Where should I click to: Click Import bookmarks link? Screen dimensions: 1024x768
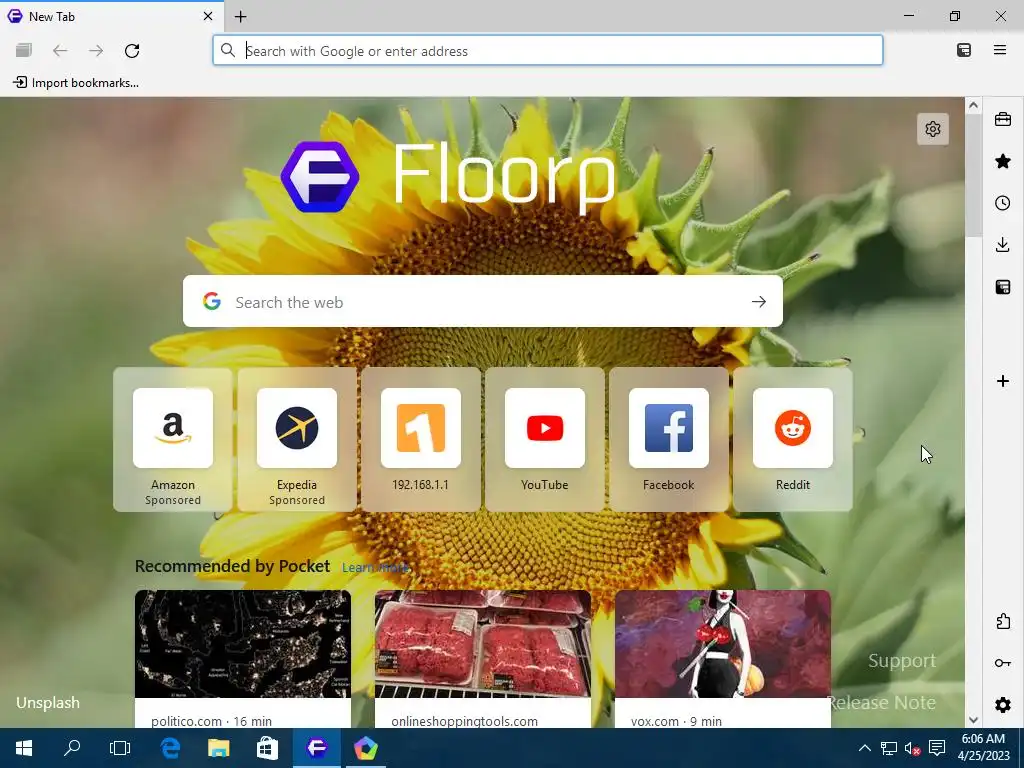pyautogui.click(x=76, y=82)
